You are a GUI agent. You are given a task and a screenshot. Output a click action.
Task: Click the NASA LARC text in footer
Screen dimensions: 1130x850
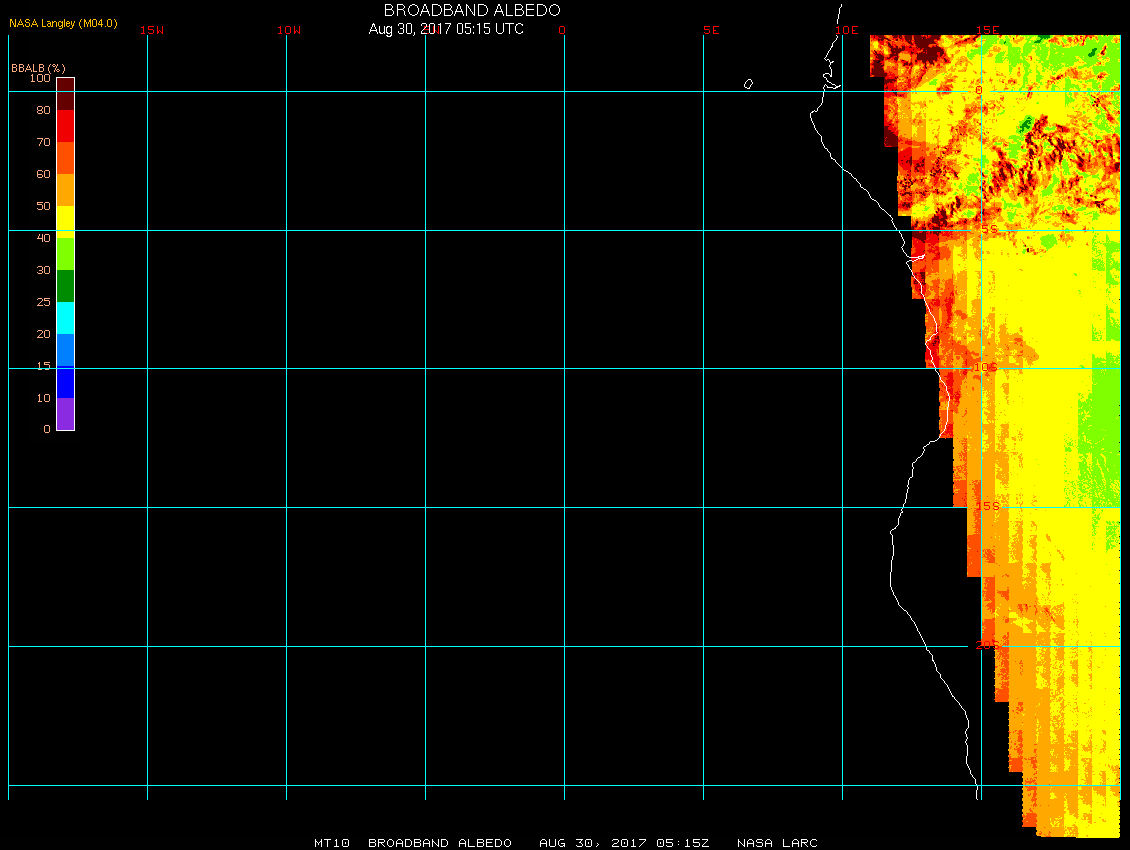(777, 843)
